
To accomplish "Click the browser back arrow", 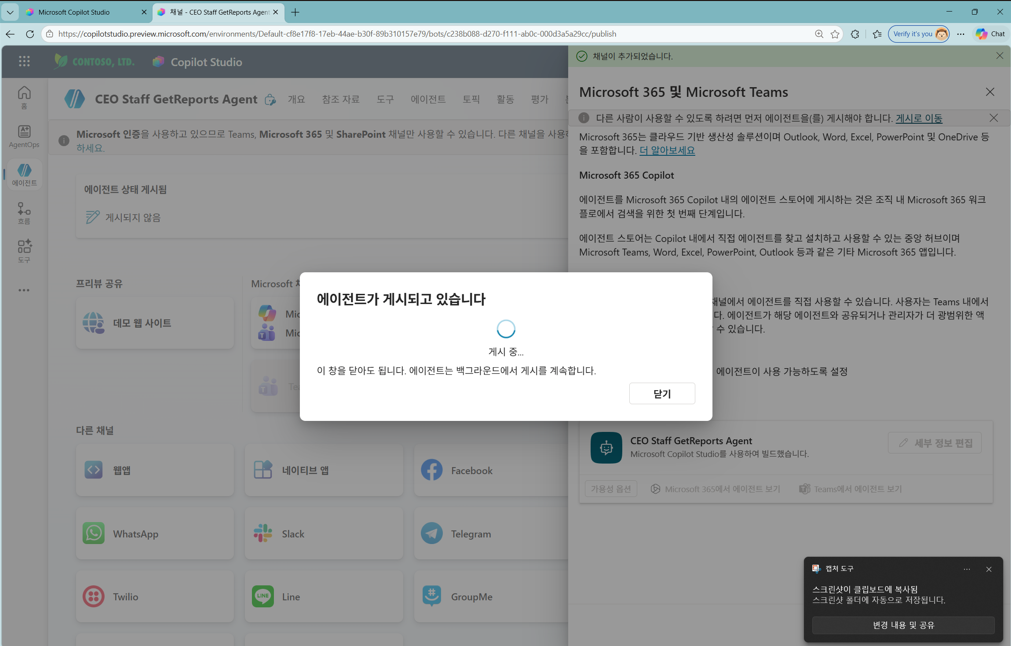I will click(10, 34).
